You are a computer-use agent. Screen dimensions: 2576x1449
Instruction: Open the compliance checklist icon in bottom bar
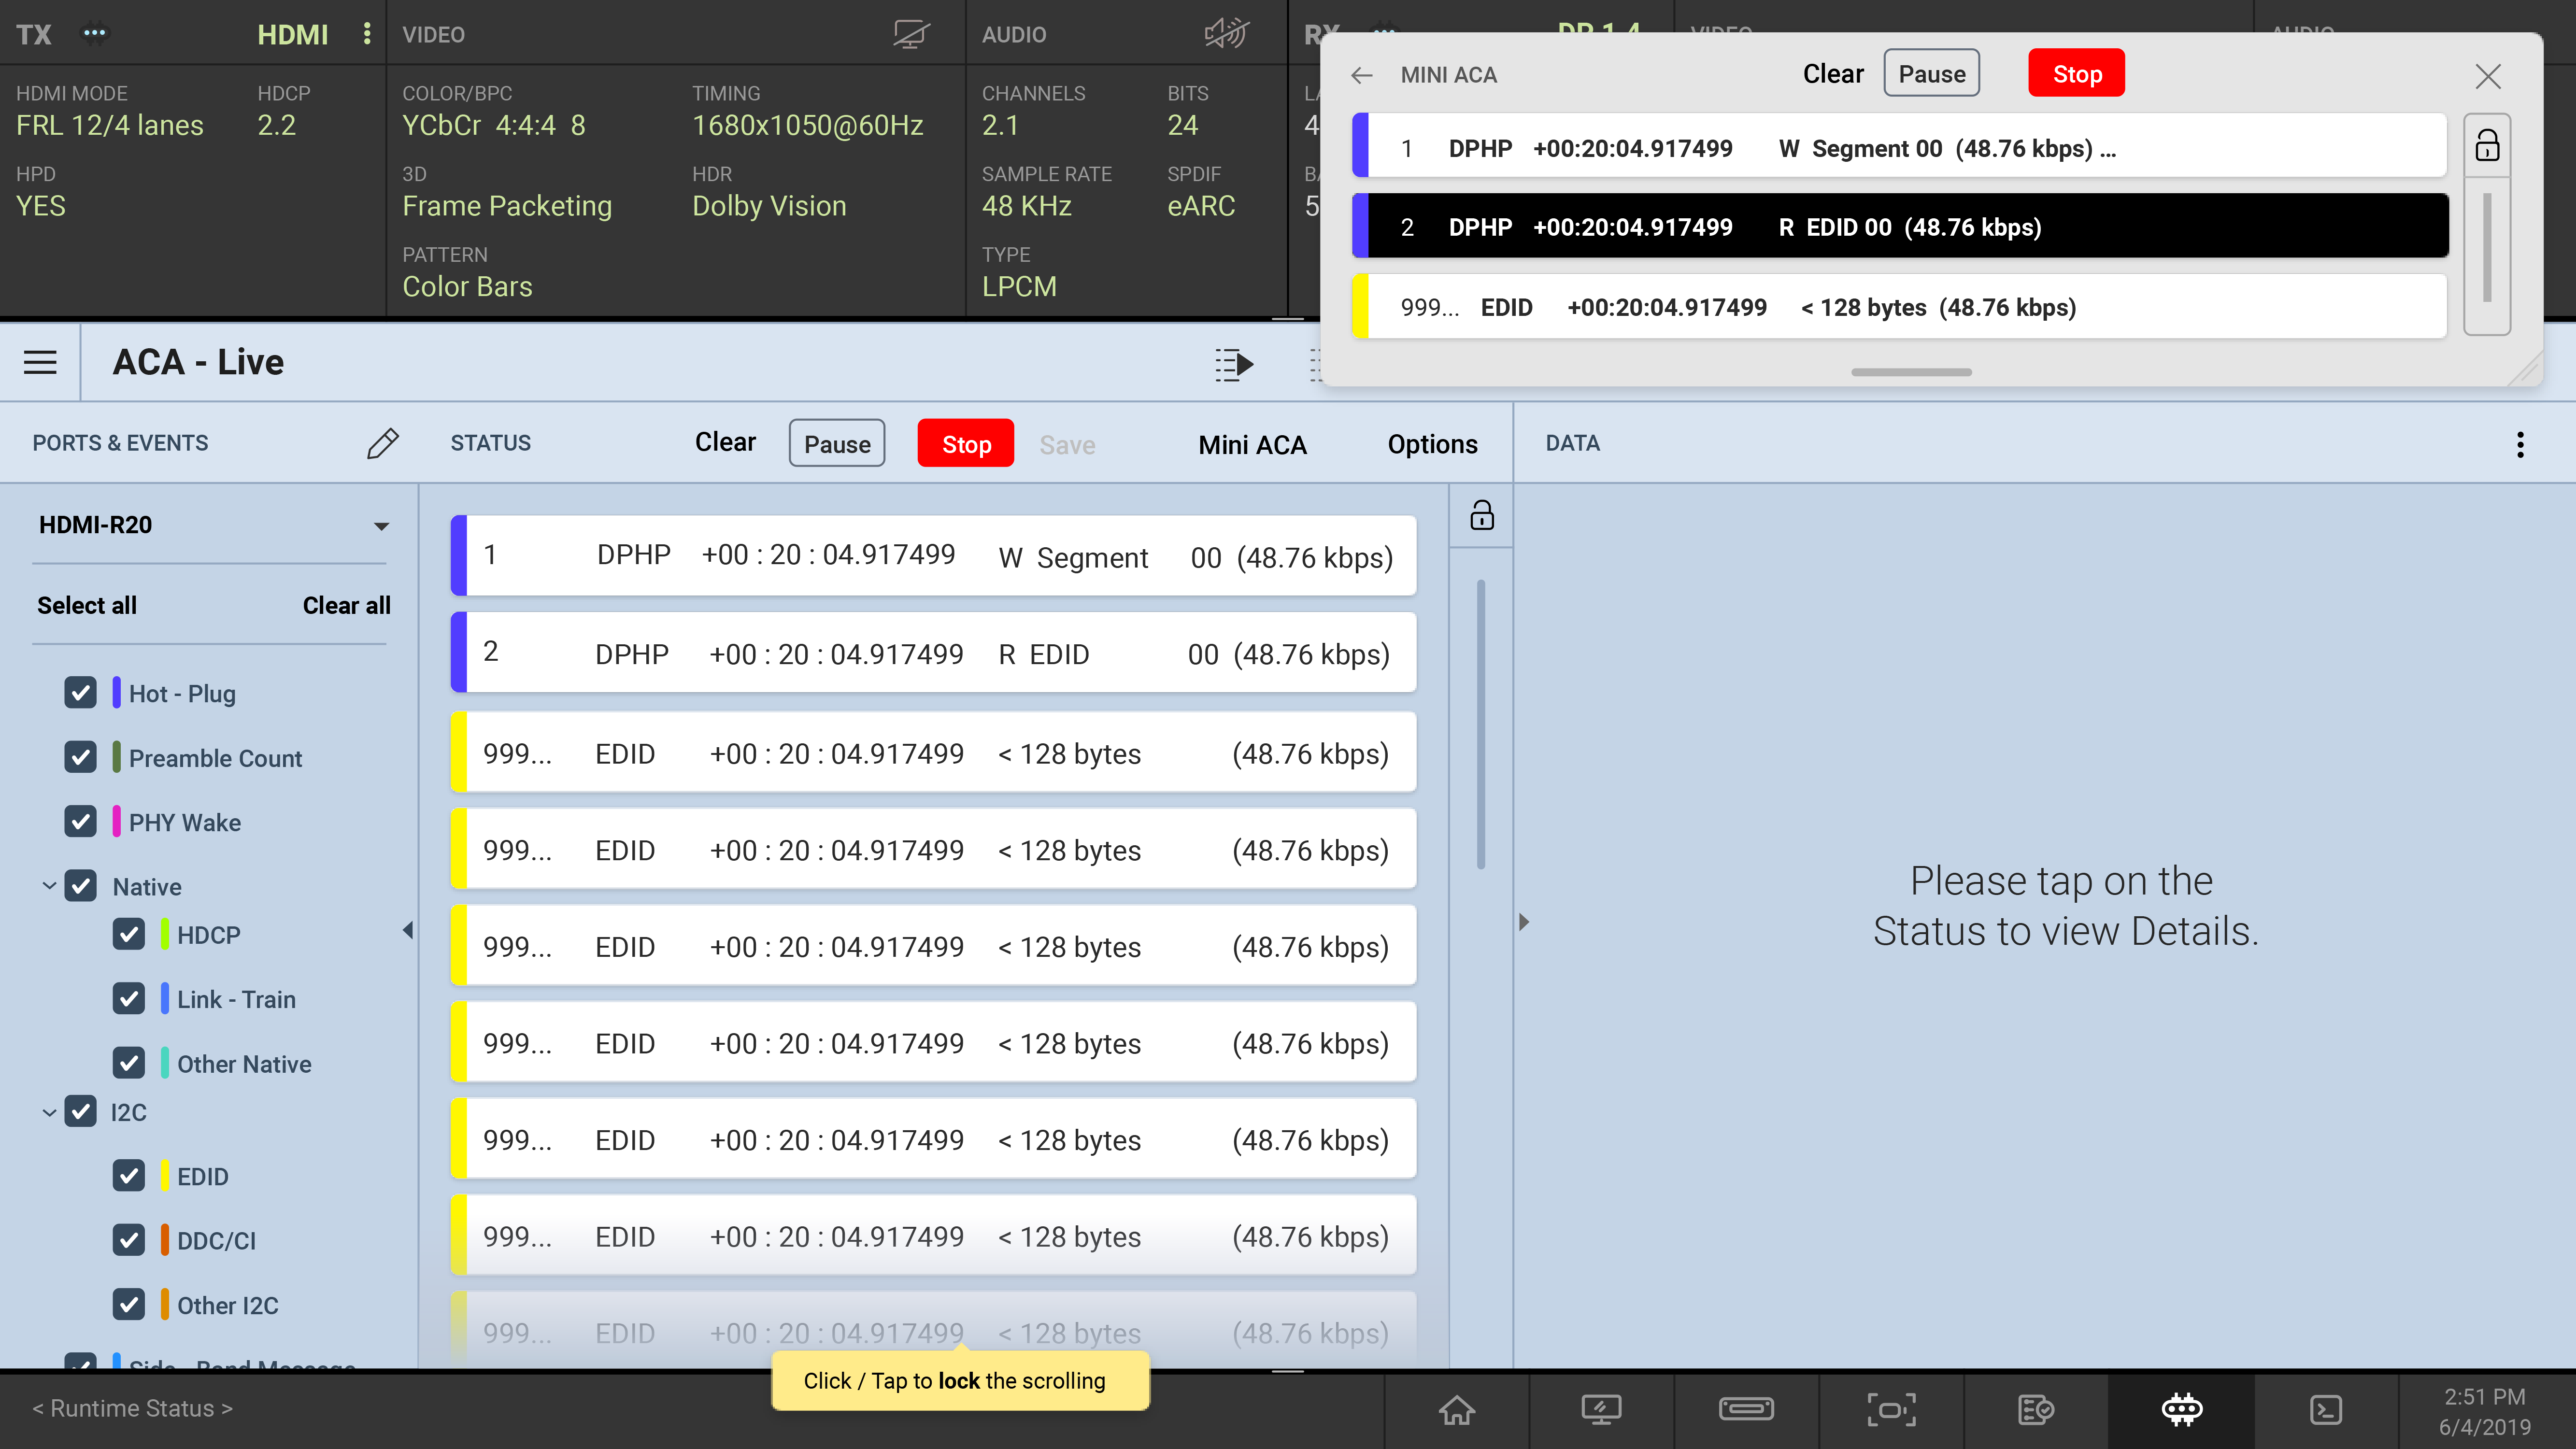point(2035,1410)
